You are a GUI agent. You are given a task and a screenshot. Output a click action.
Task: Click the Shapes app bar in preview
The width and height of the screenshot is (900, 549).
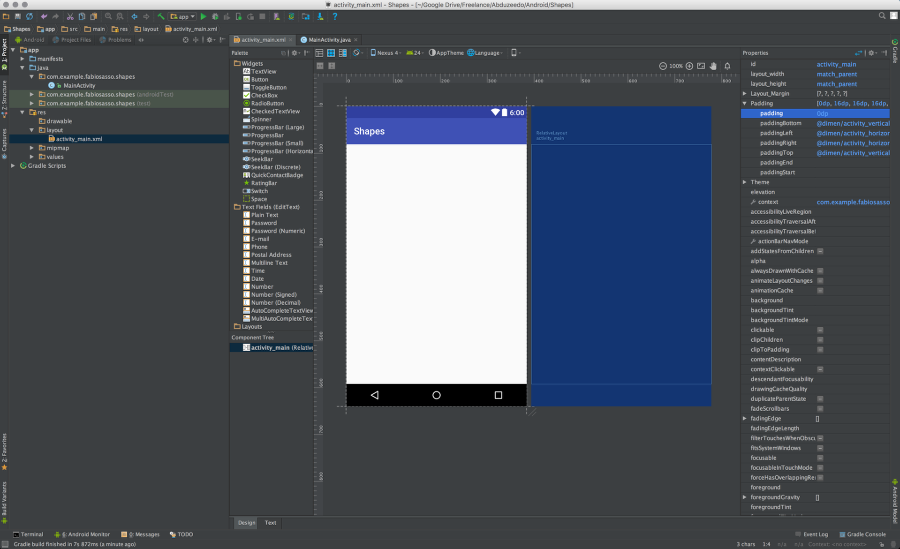pos(436,132)
